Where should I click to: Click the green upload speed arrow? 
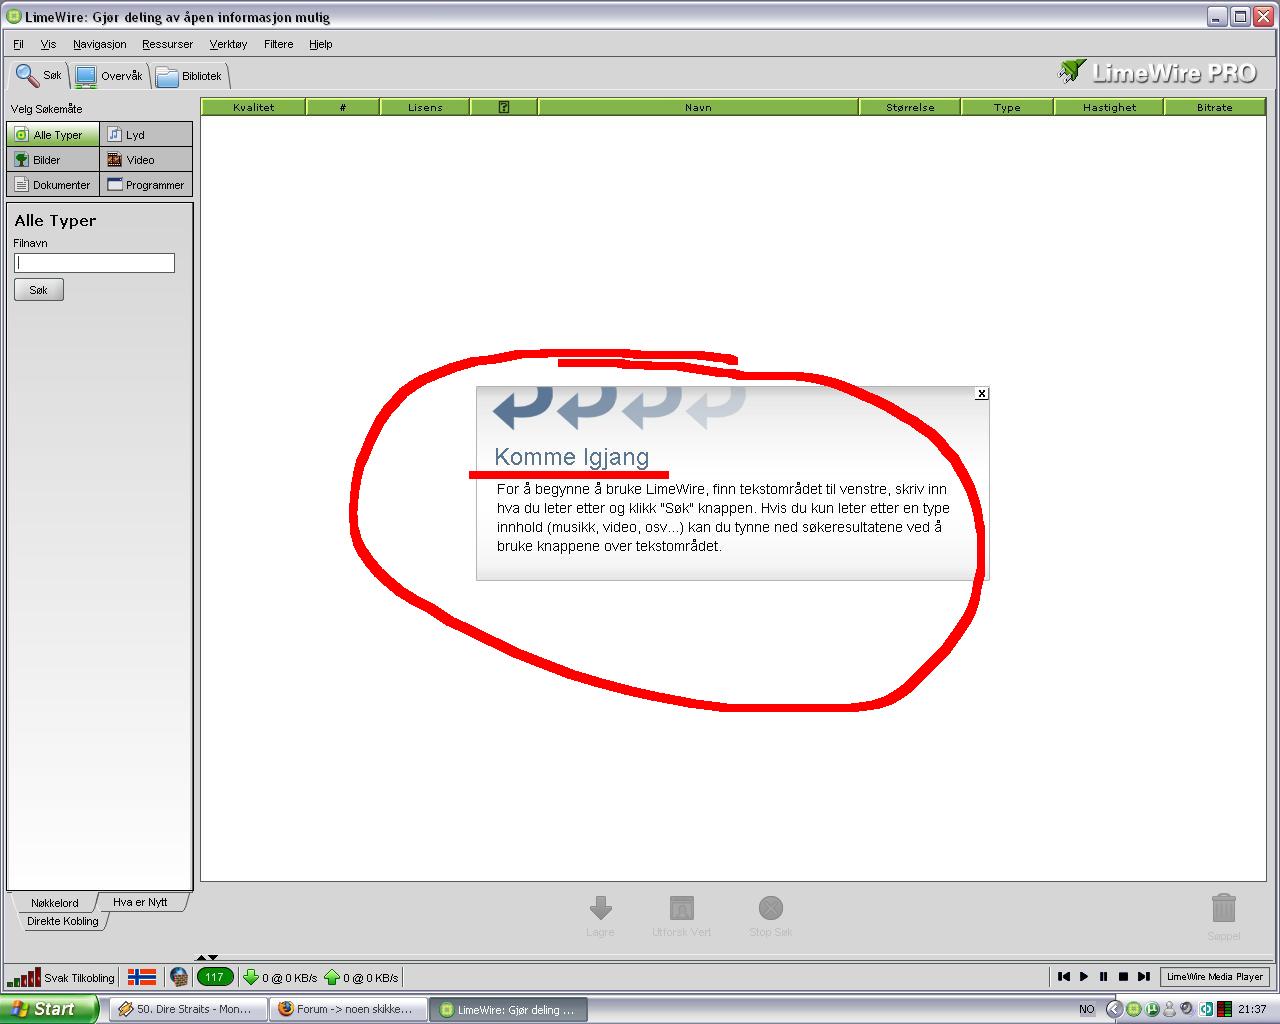pos(332,977)
